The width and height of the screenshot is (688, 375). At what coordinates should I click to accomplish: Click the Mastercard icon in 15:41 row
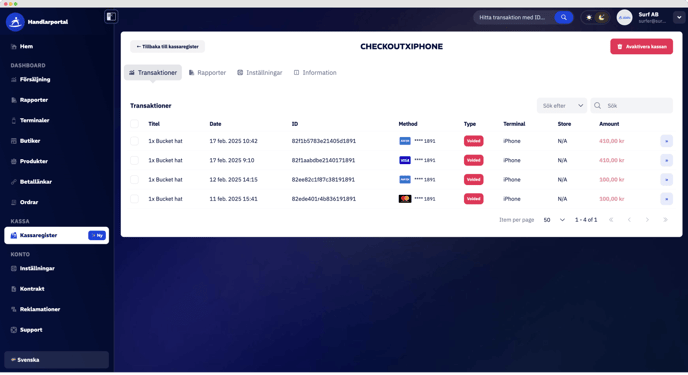point(405,199)
